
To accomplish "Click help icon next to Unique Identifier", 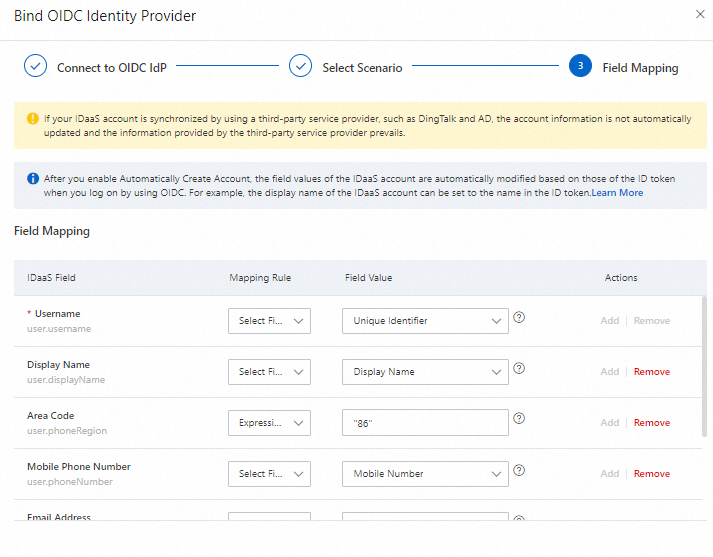I will 519,318.
